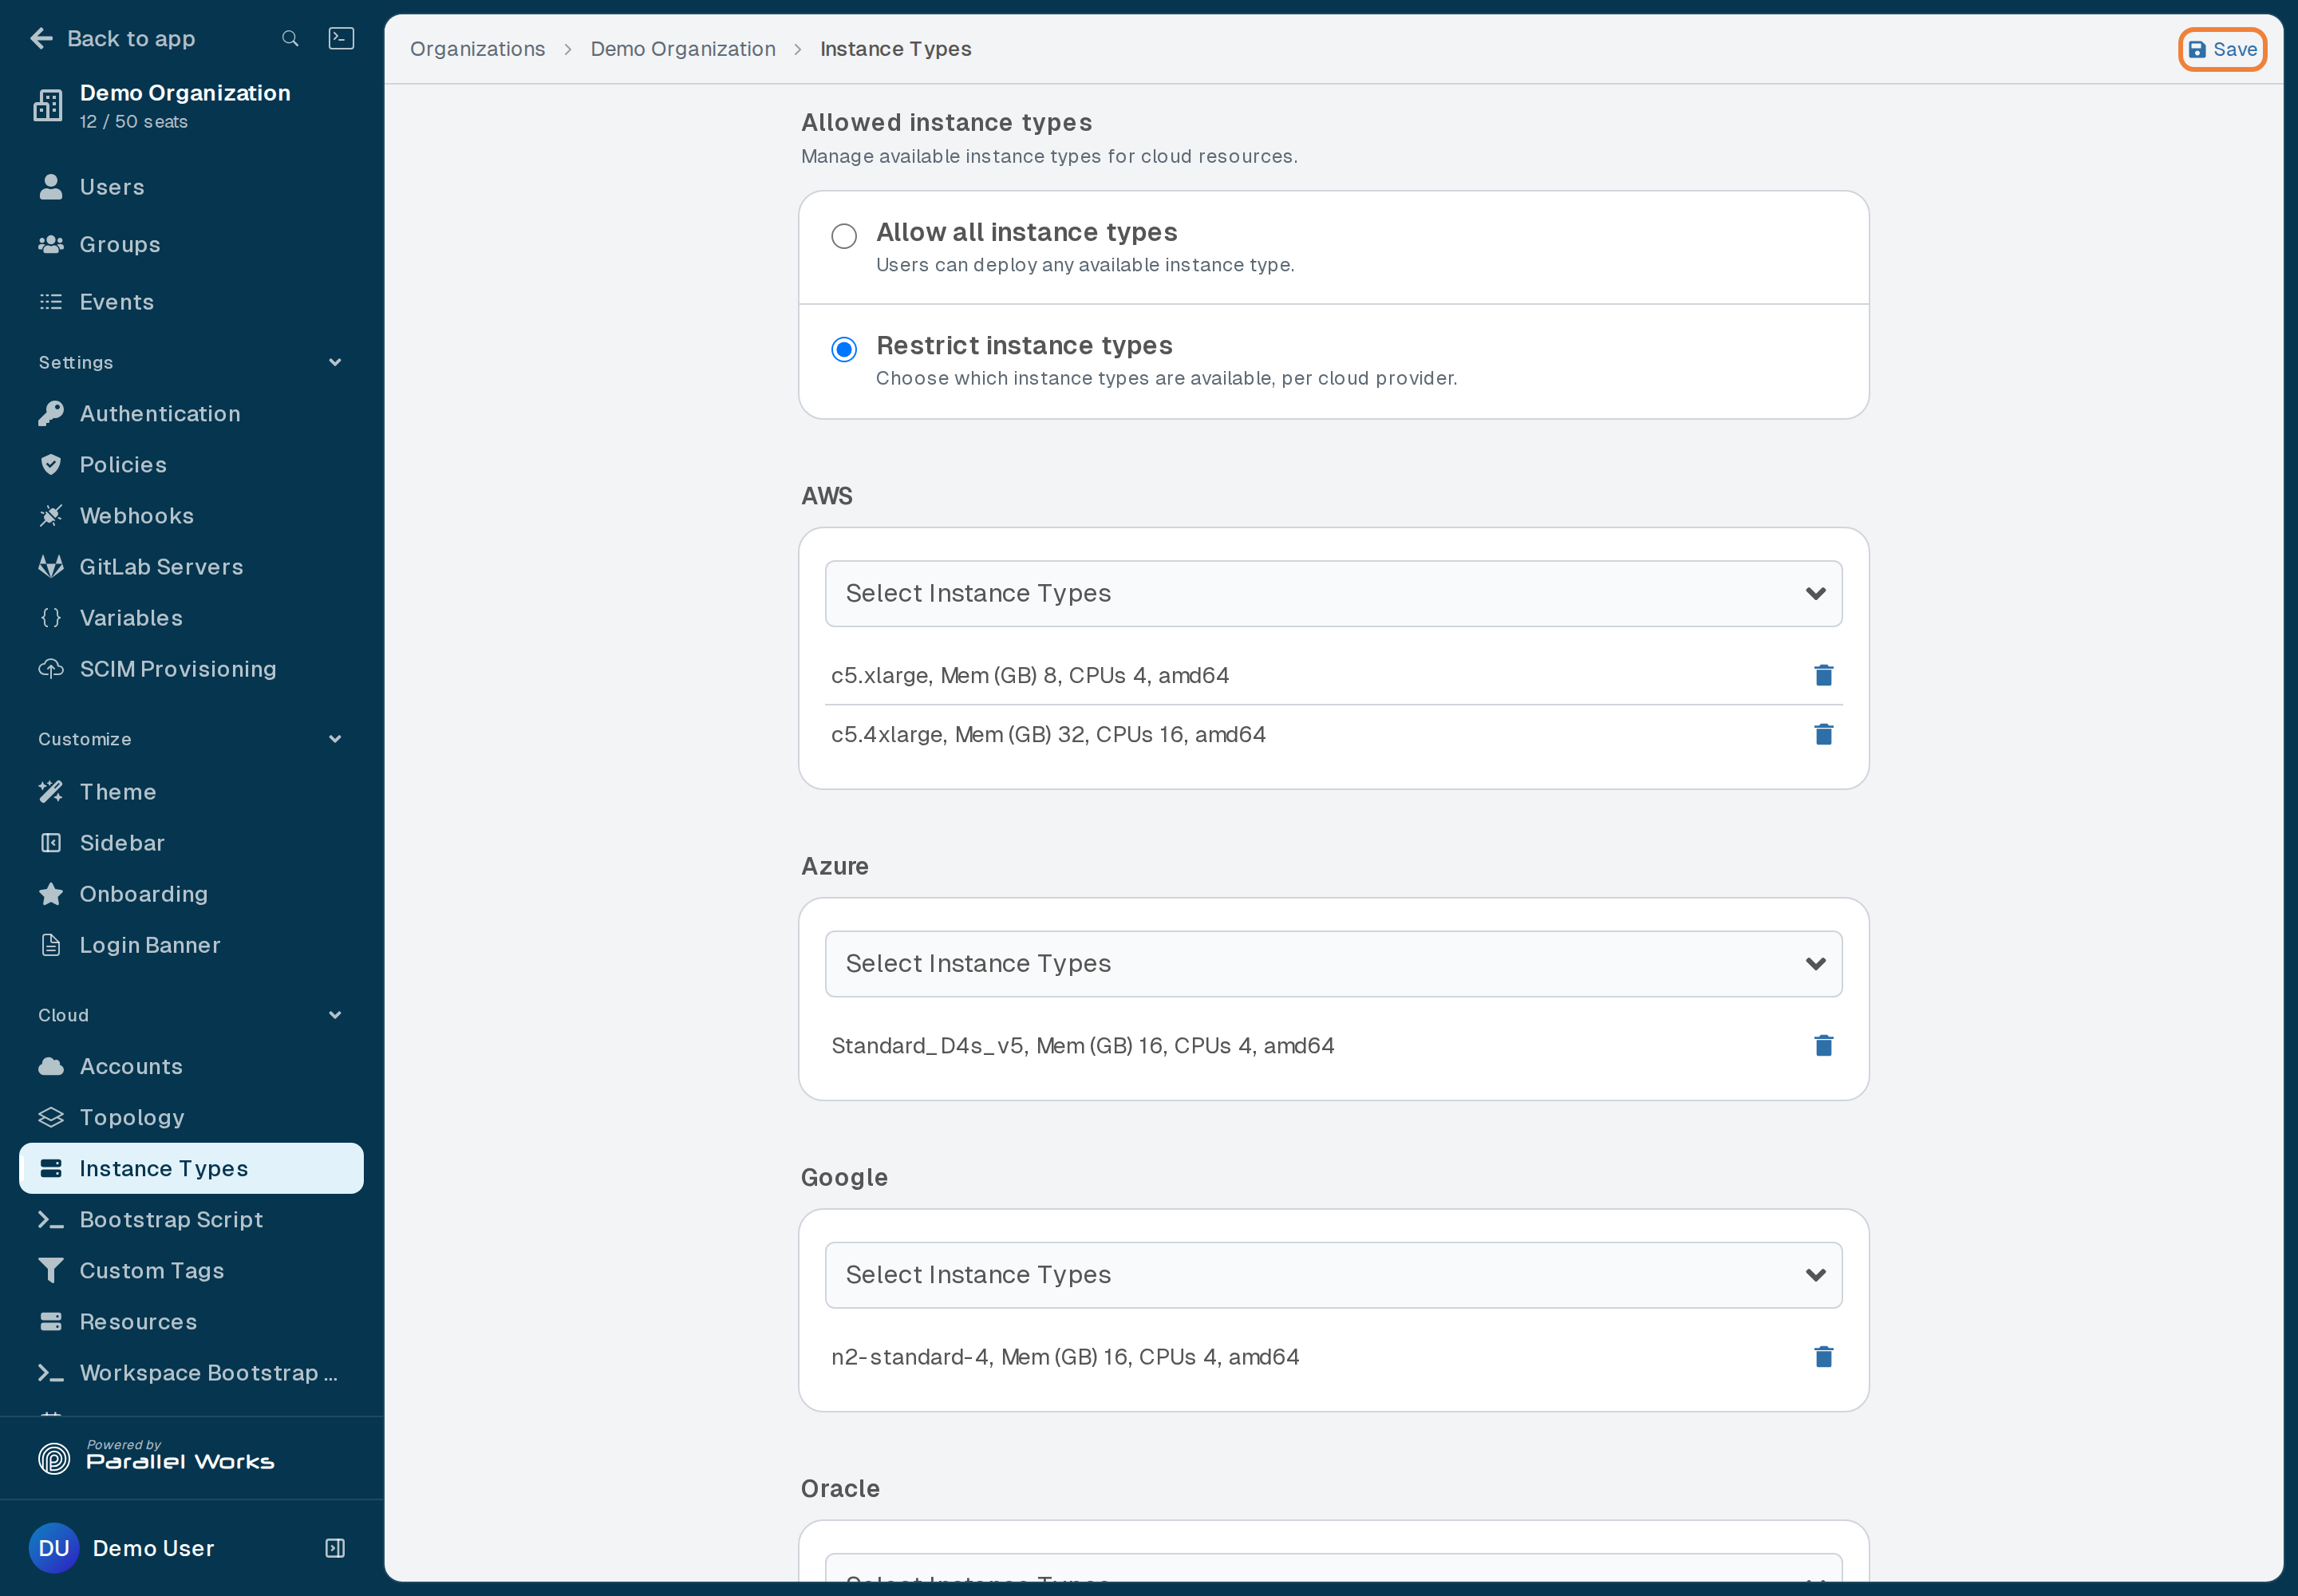This screenshot has height=1596, width=2298.
Task: Delete the c5.xlarge instance type
Action: pos(1823,675)
